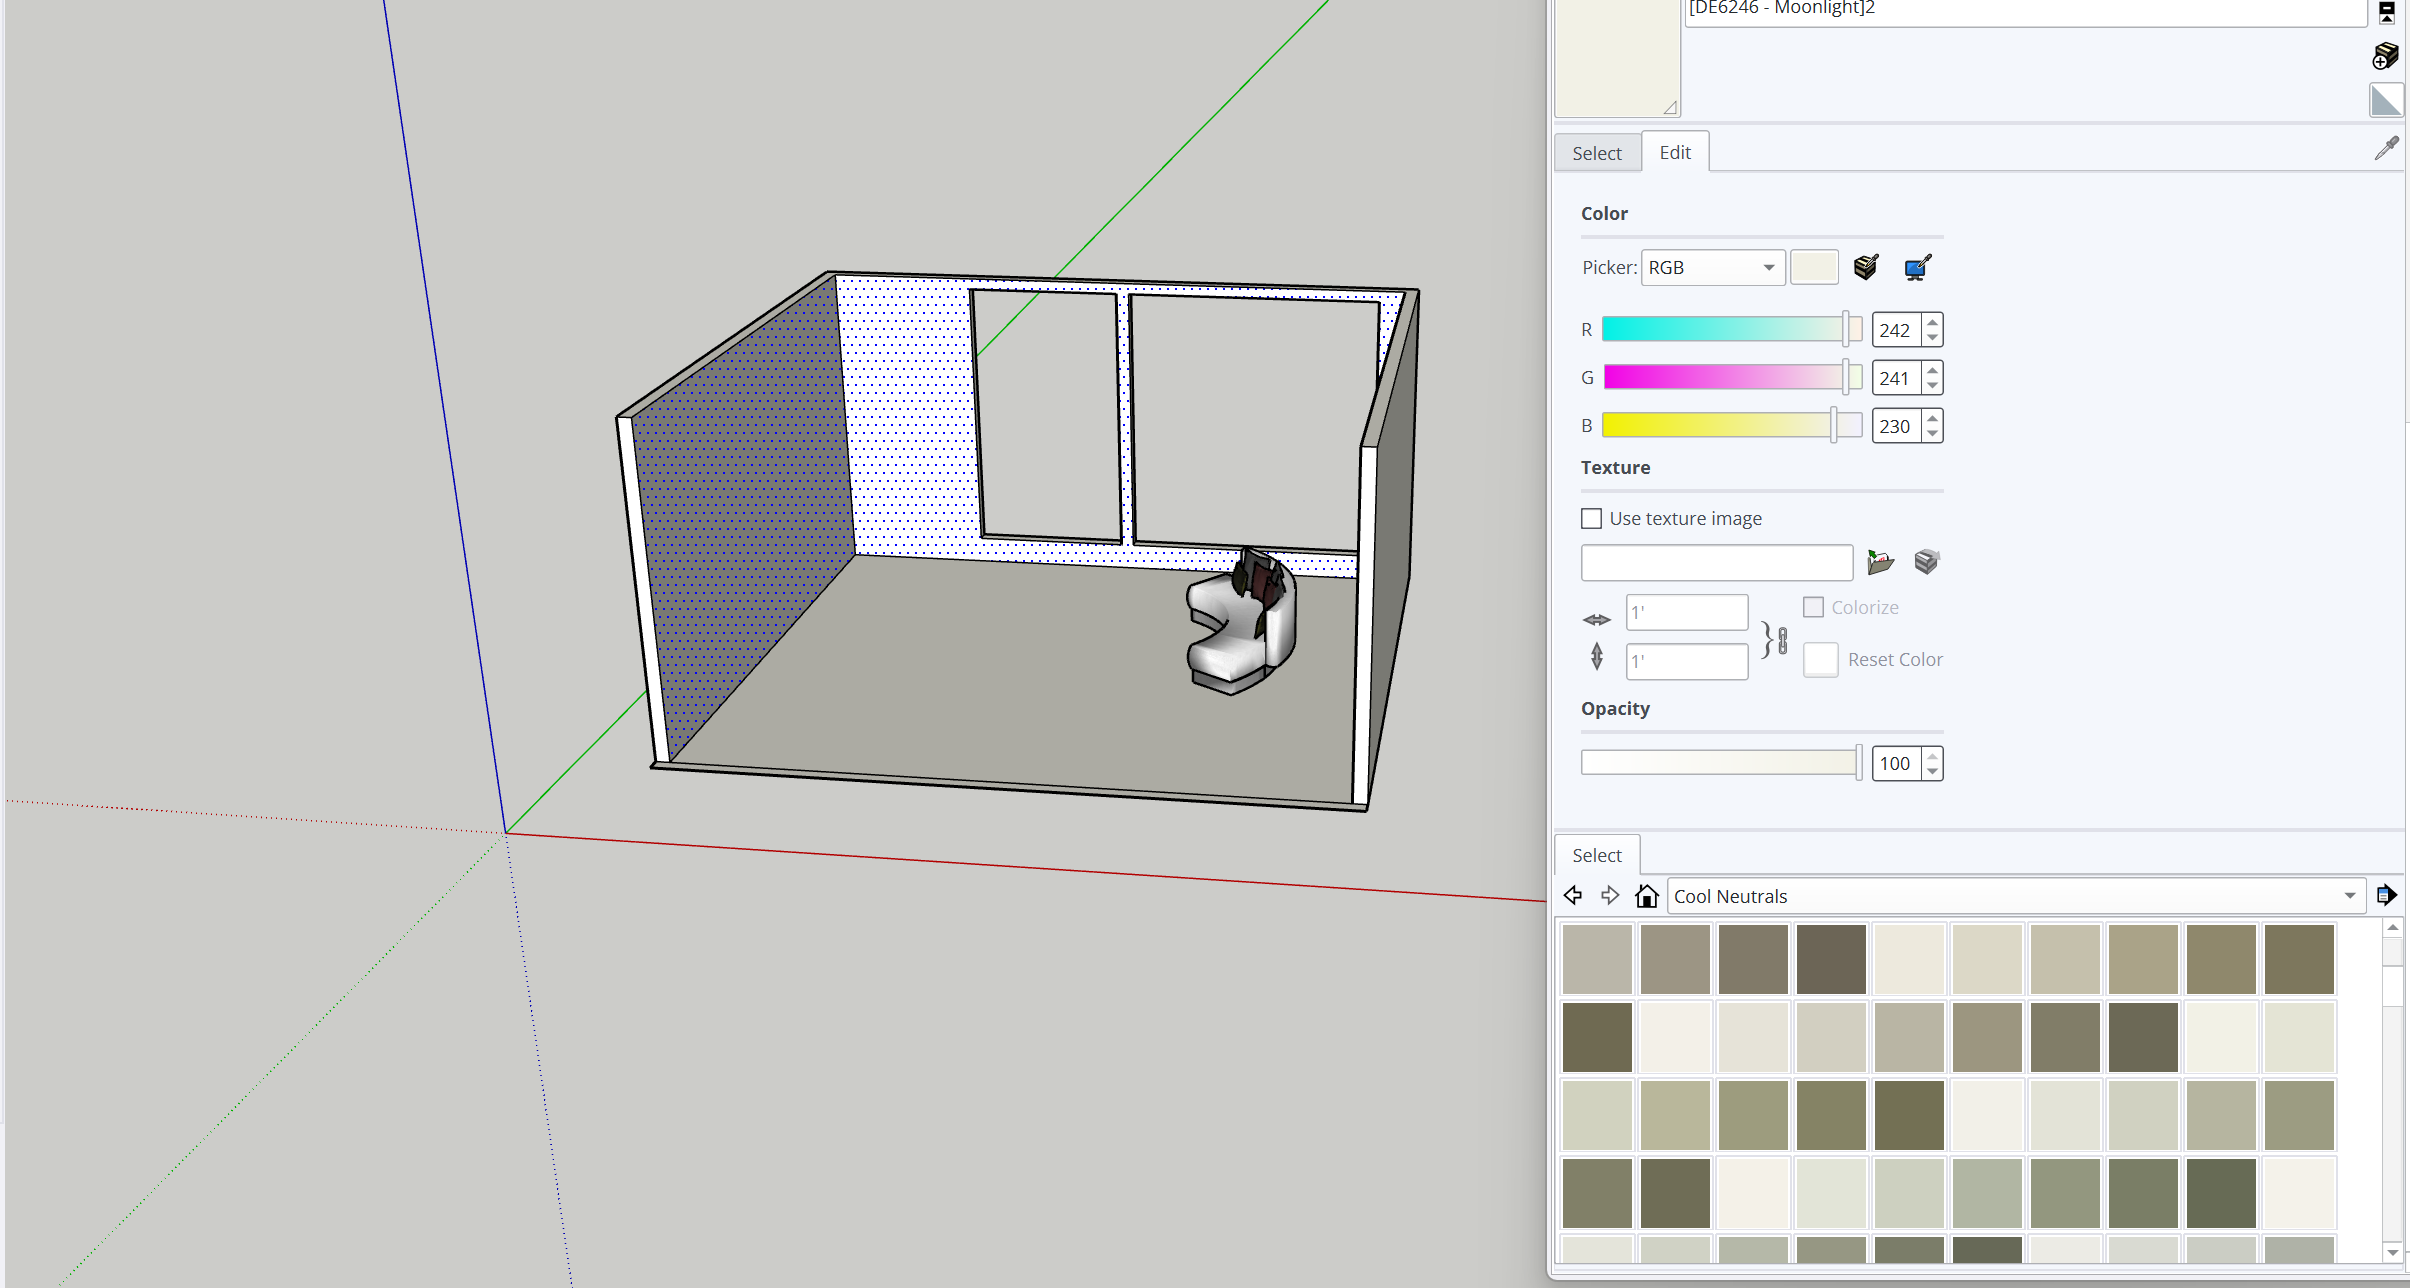Switch to the Edit tab
Image resolution: width=2410 pixels, height=1288 pixels.
(1675, 152)
